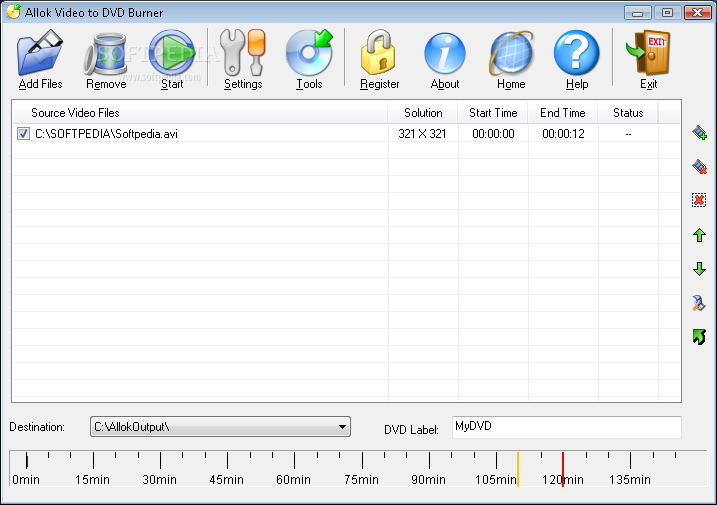Viewport: 717px width, 505px height.
Task: Click the Exit door icon
Action: [648, 53]
